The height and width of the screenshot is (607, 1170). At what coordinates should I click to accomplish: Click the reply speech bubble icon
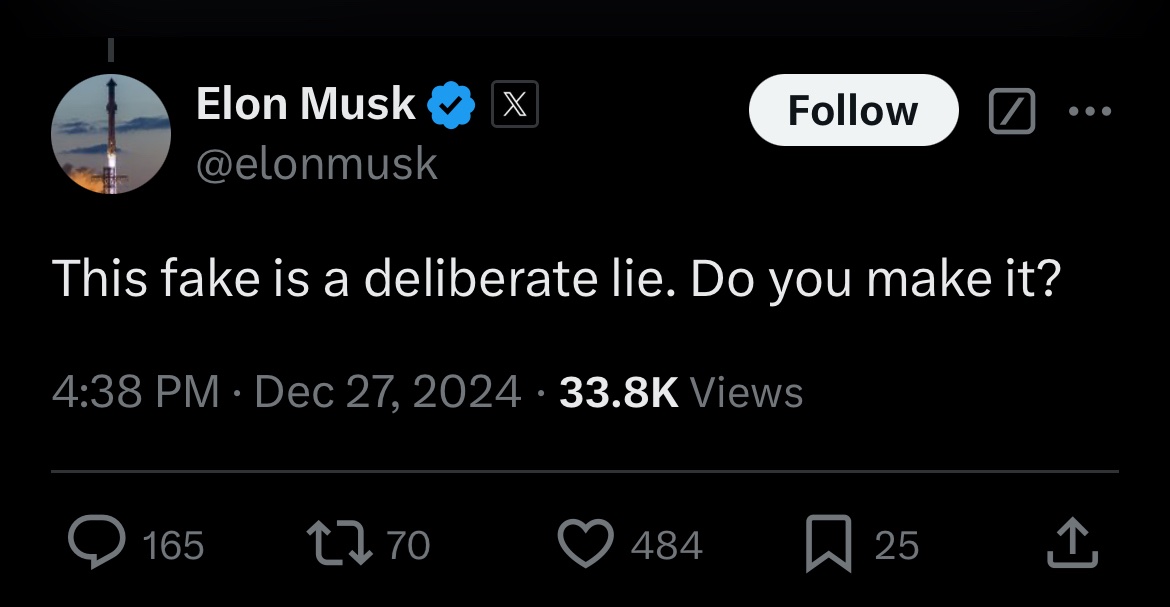[95, 544]
